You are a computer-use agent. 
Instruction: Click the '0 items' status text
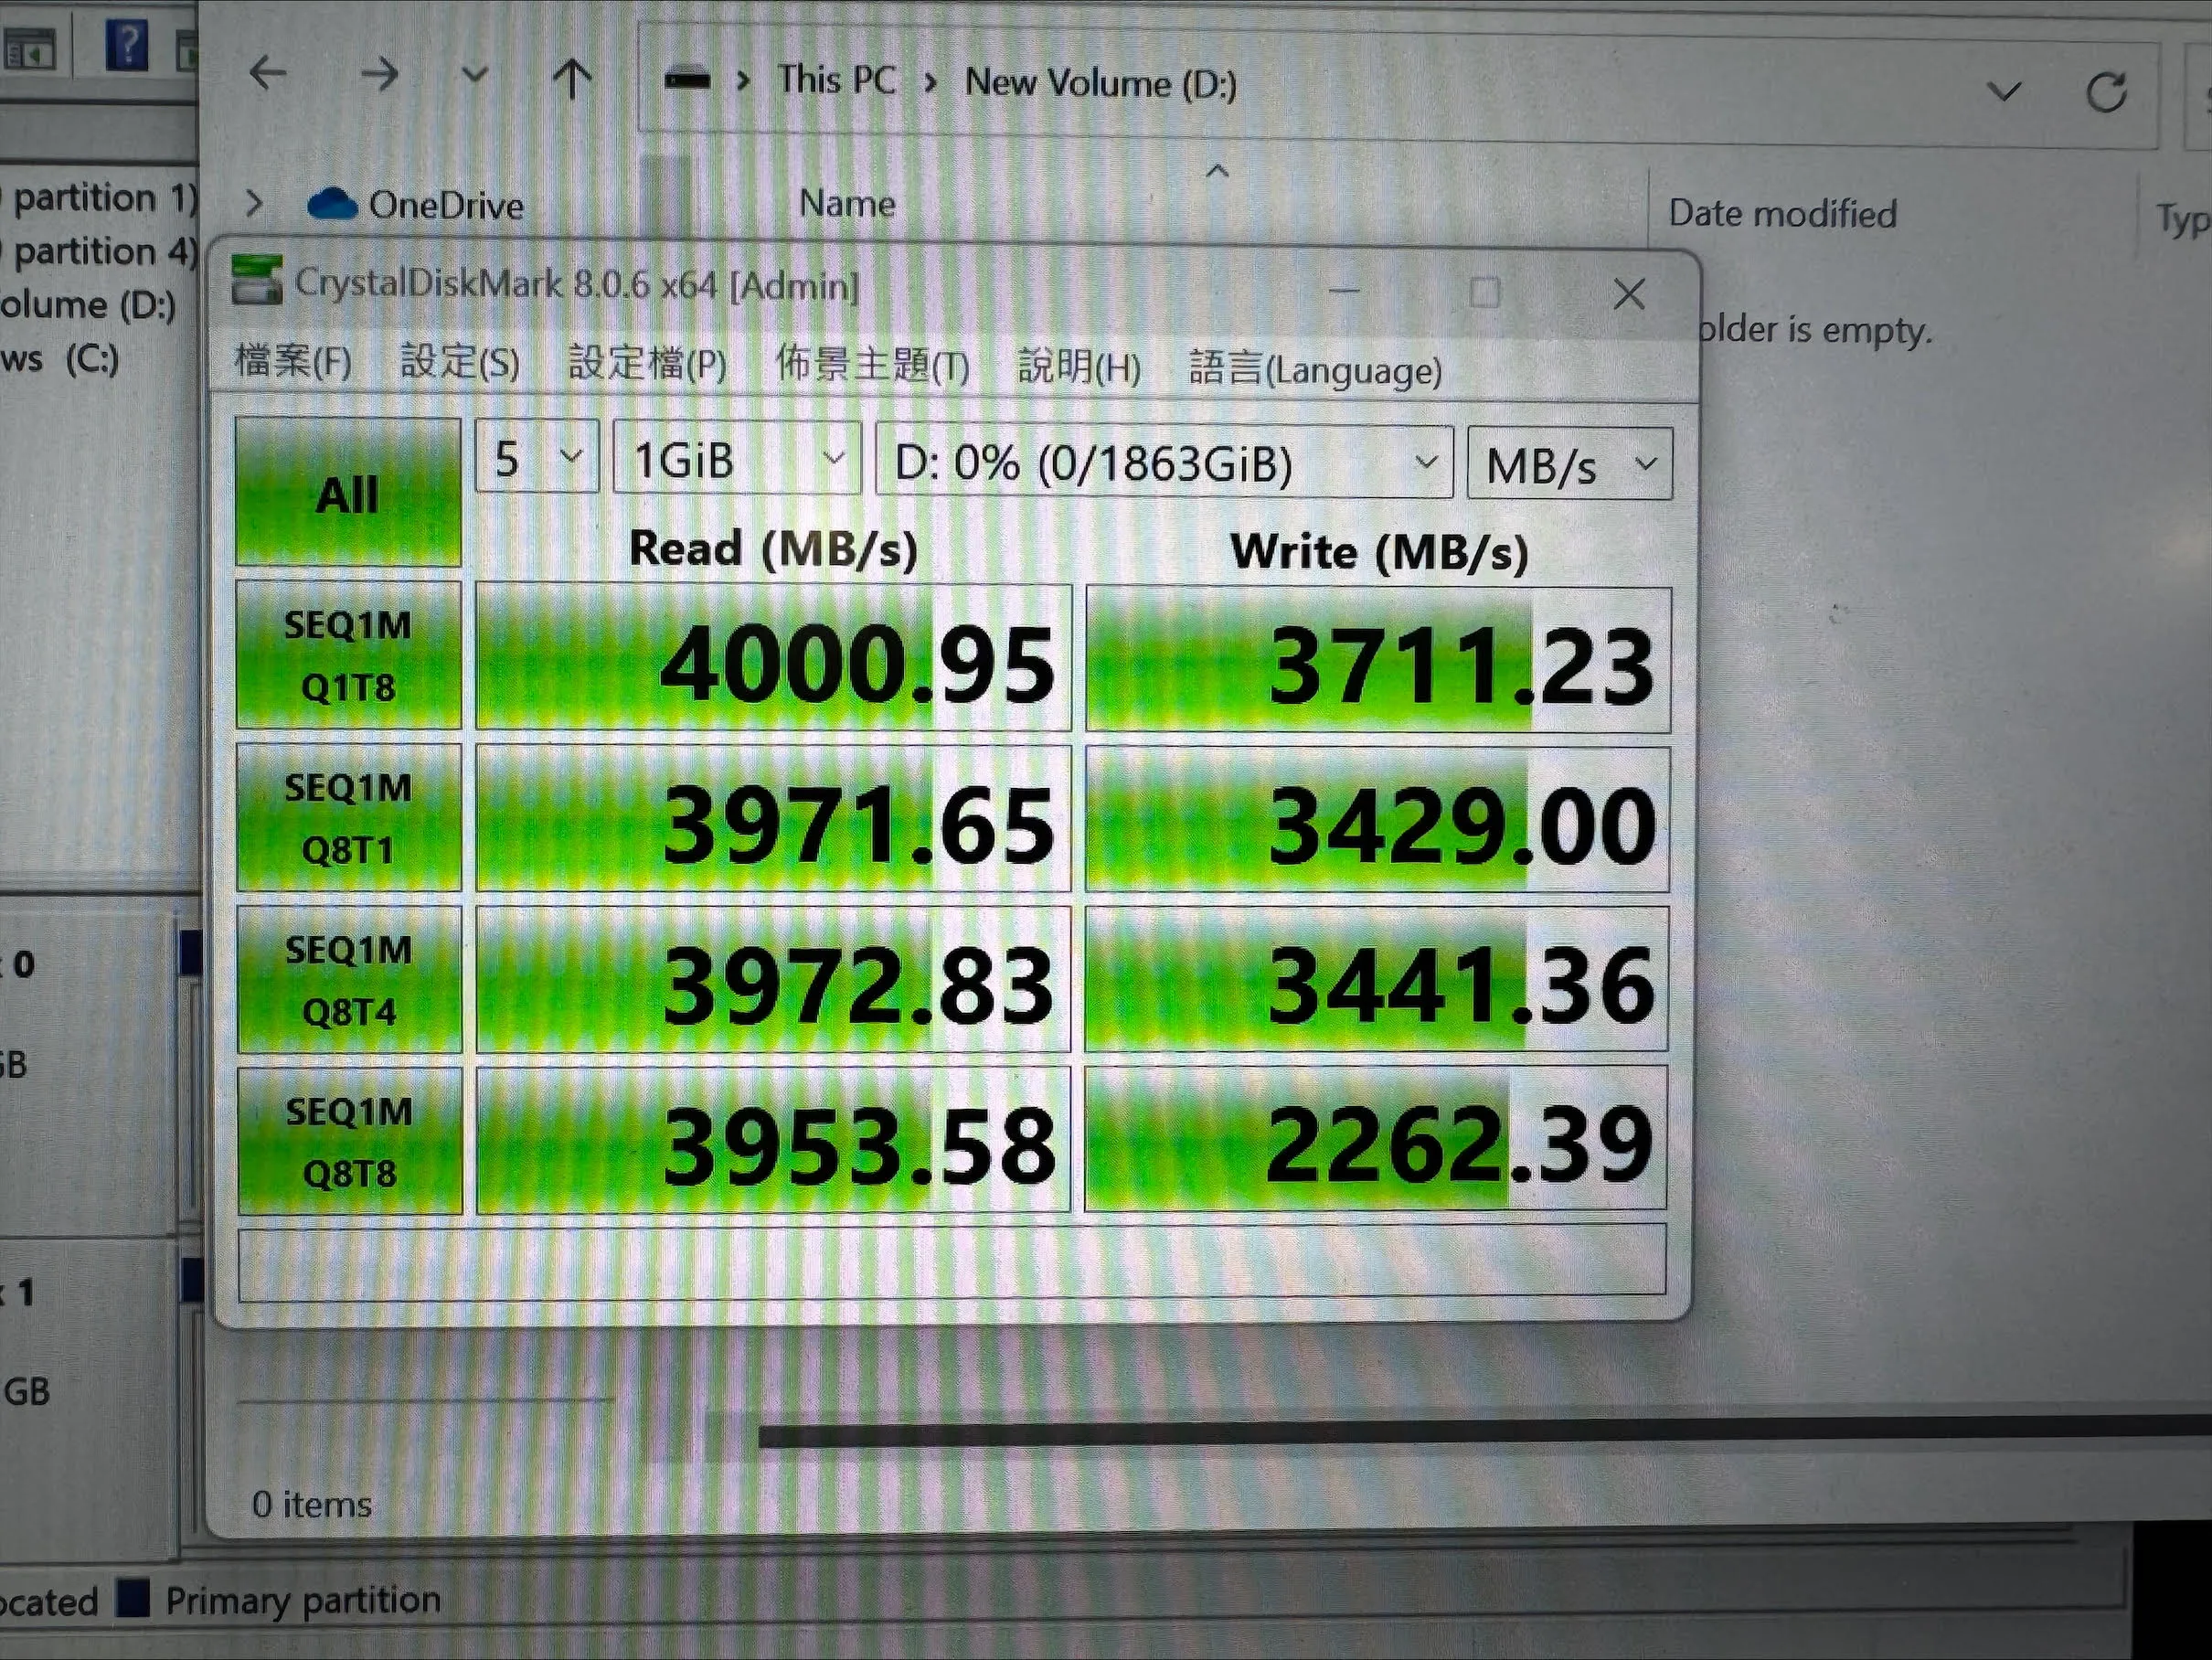311,1504
